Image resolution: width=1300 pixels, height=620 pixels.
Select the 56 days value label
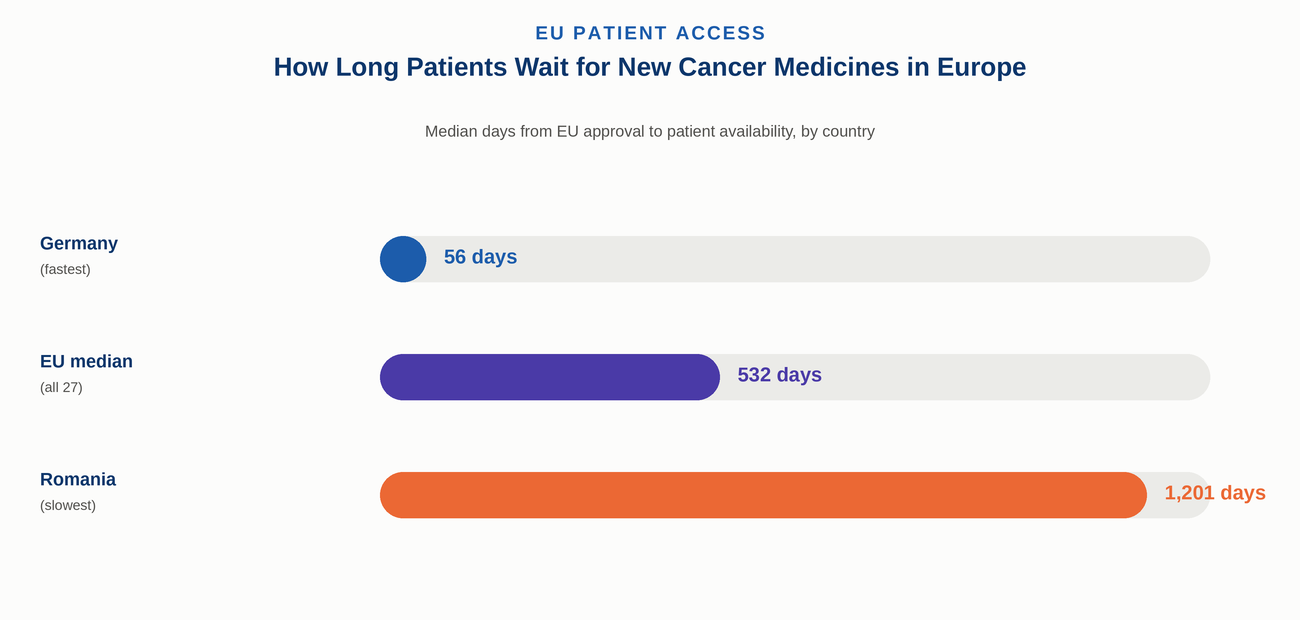[x=480, y=257]
